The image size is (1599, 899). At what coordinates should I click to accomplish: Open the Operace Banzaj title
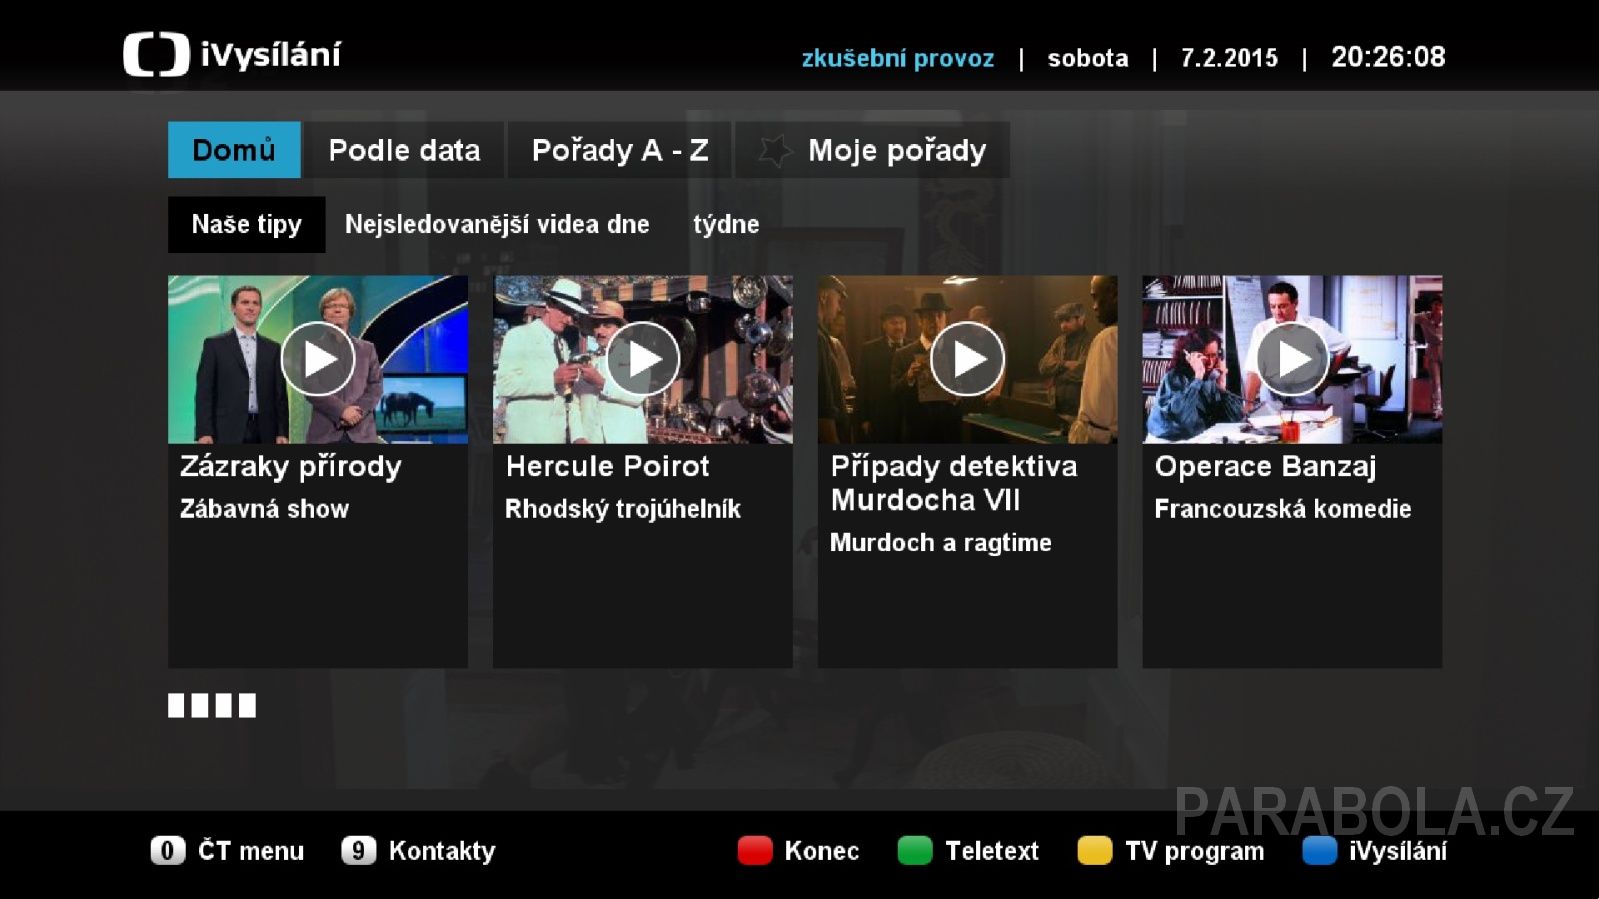click(1266, 467)
